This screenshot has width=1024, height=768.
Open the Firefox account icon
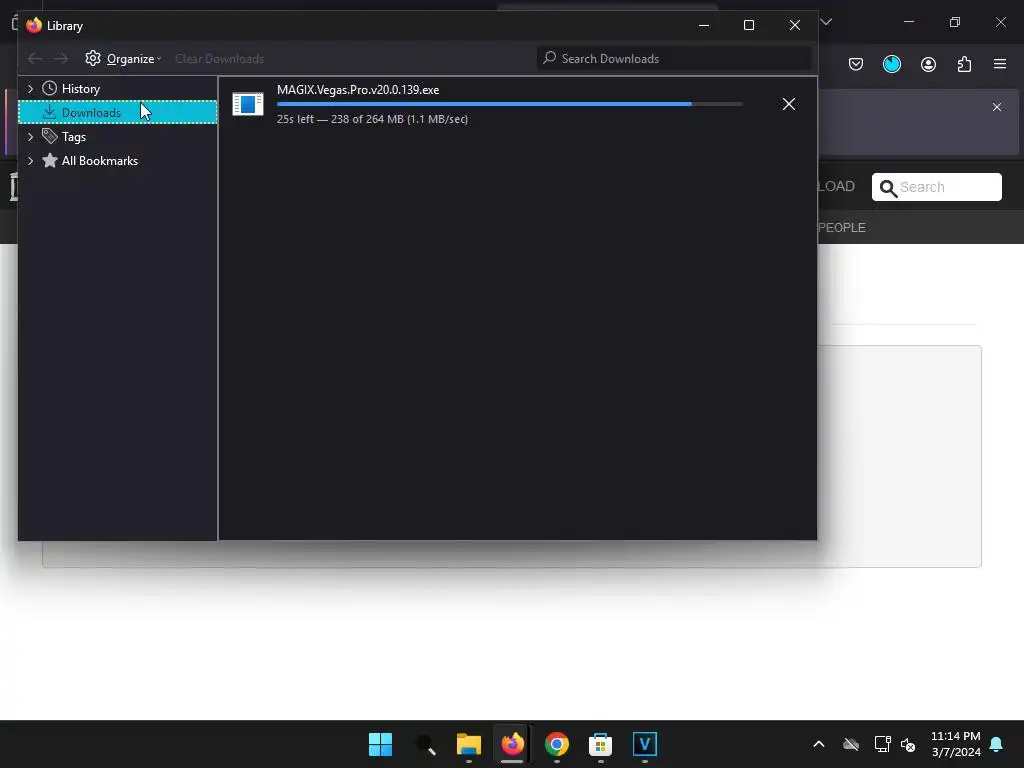pyautogui.click(x=928, y=64)
